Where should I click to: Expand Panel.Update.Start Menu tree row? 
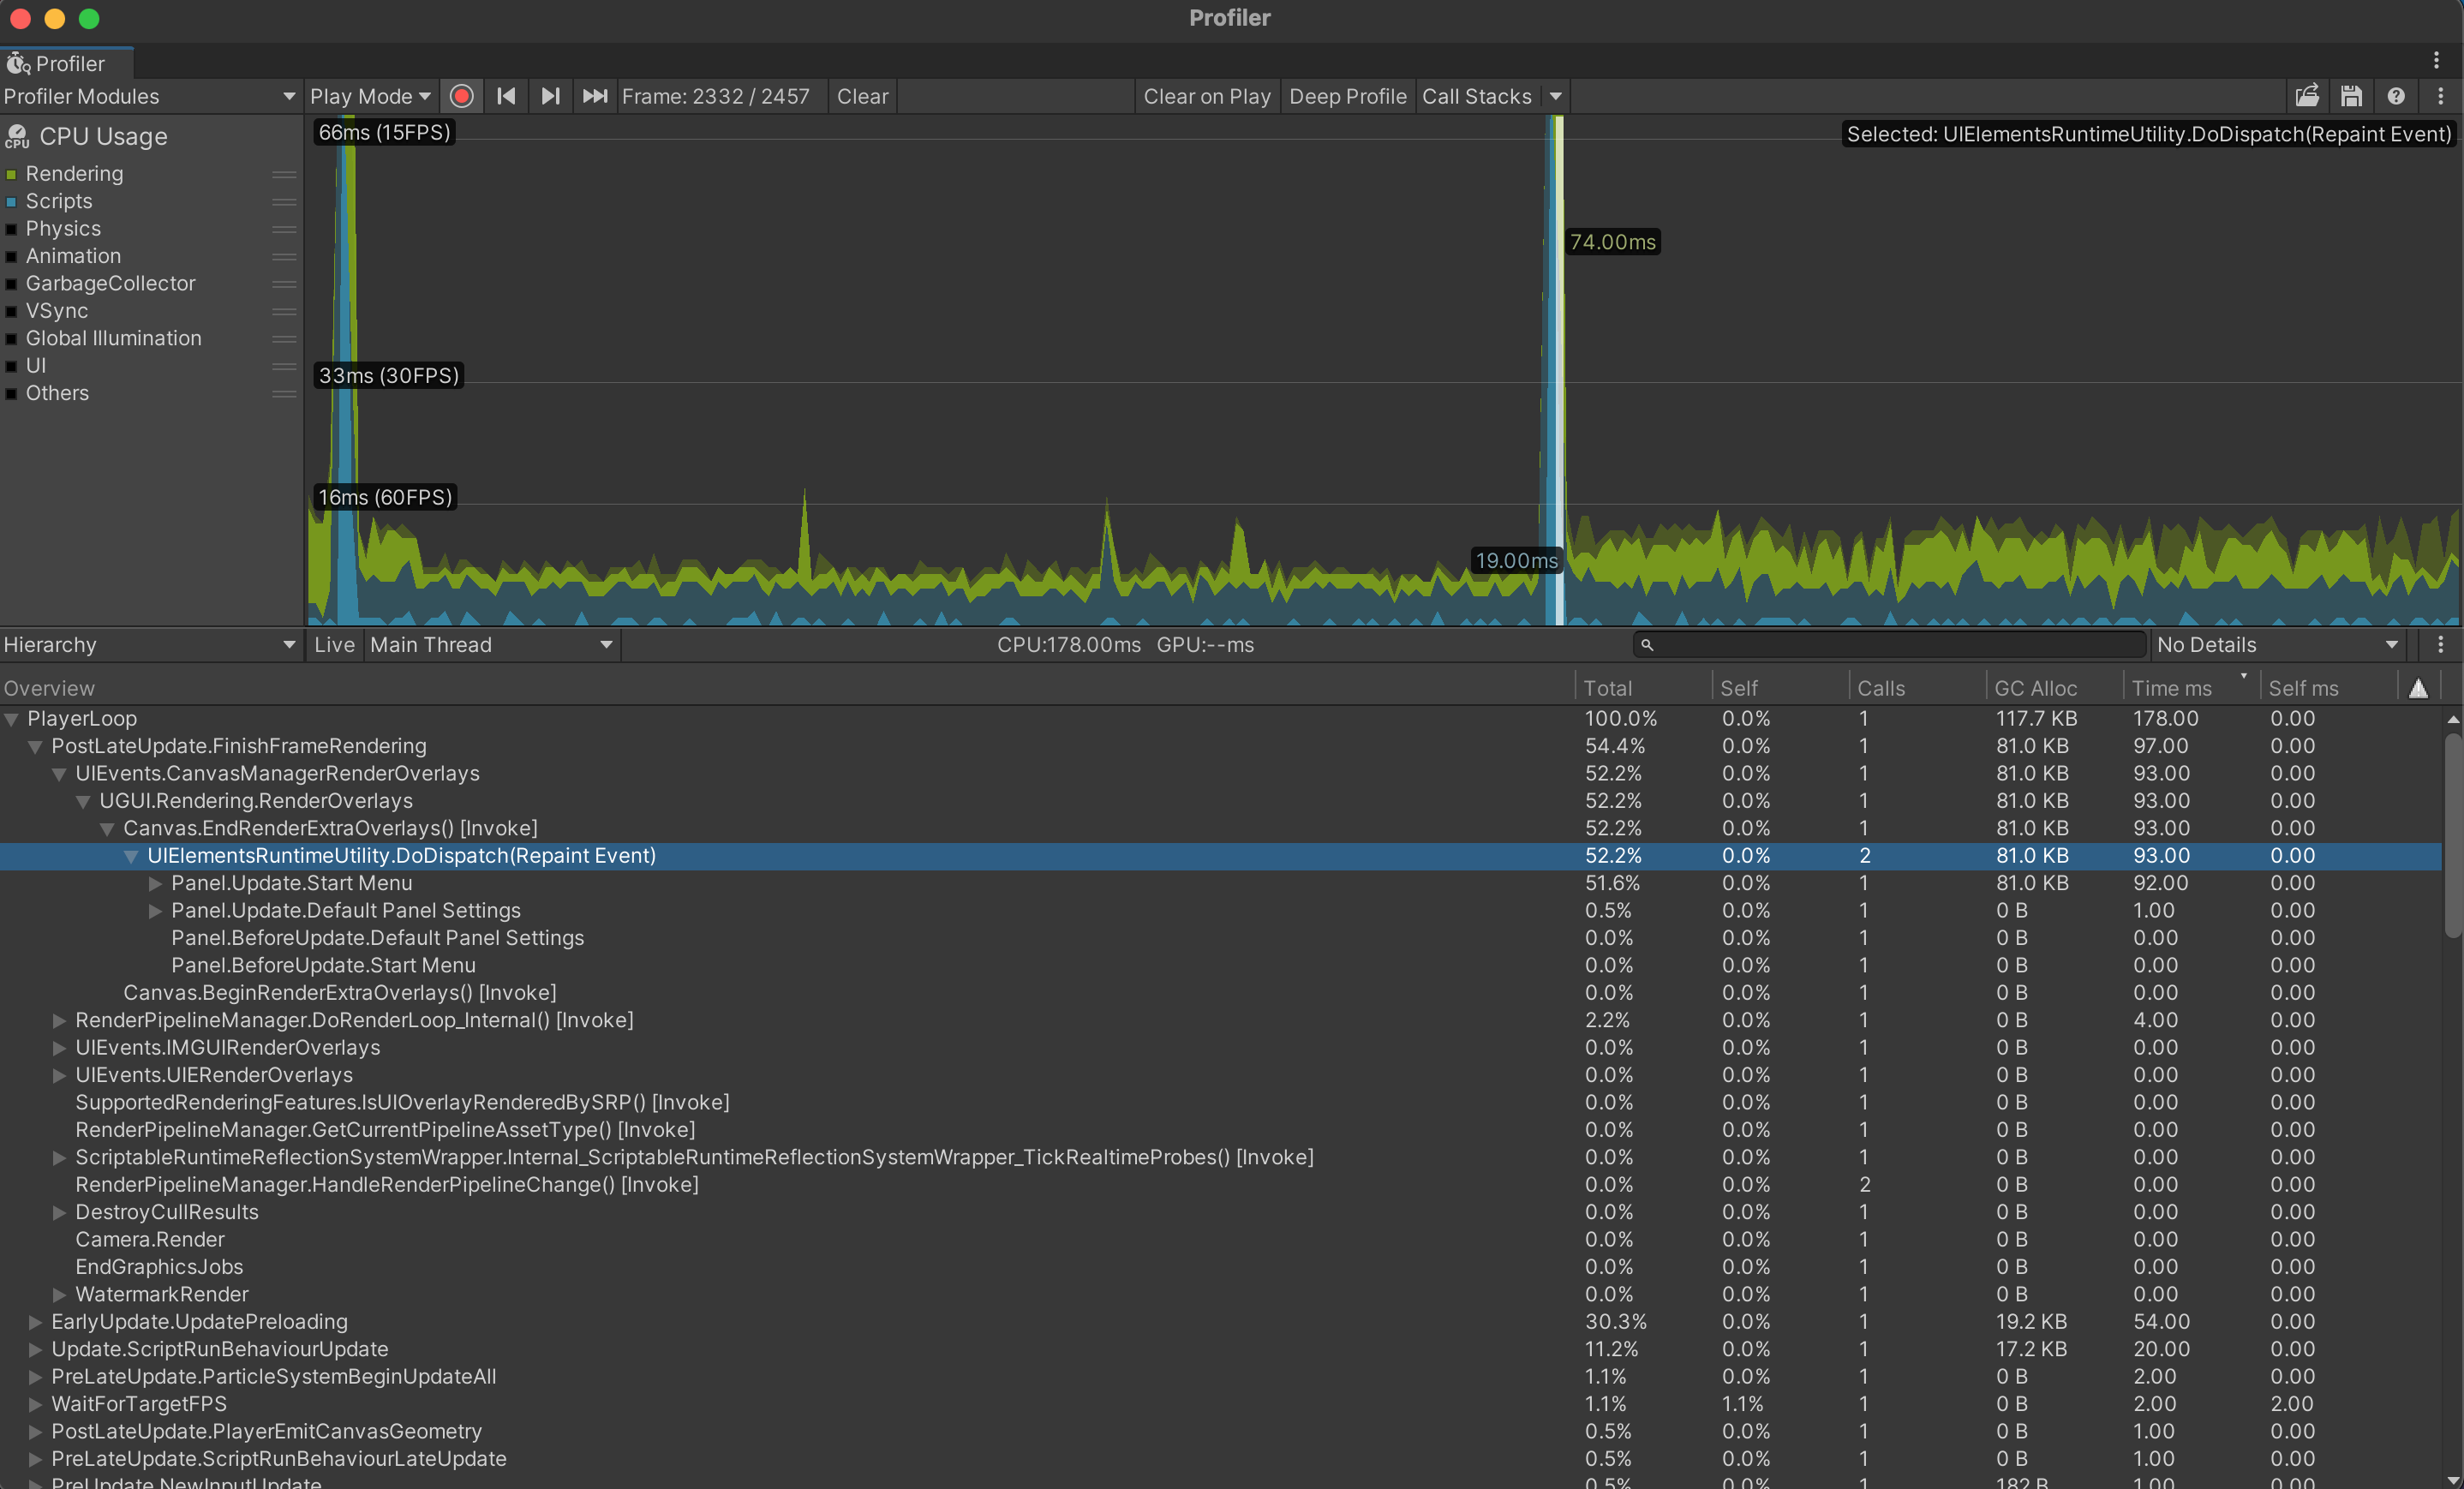click(x=155, y=883)
